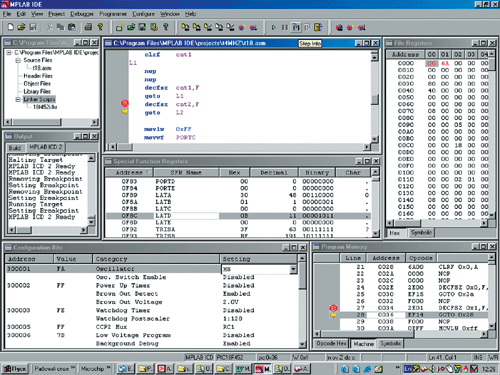Select Watchdog Timer row in Configuration Bits
The height and width of the screenshot is (375, 500).
tap(152, 310)
